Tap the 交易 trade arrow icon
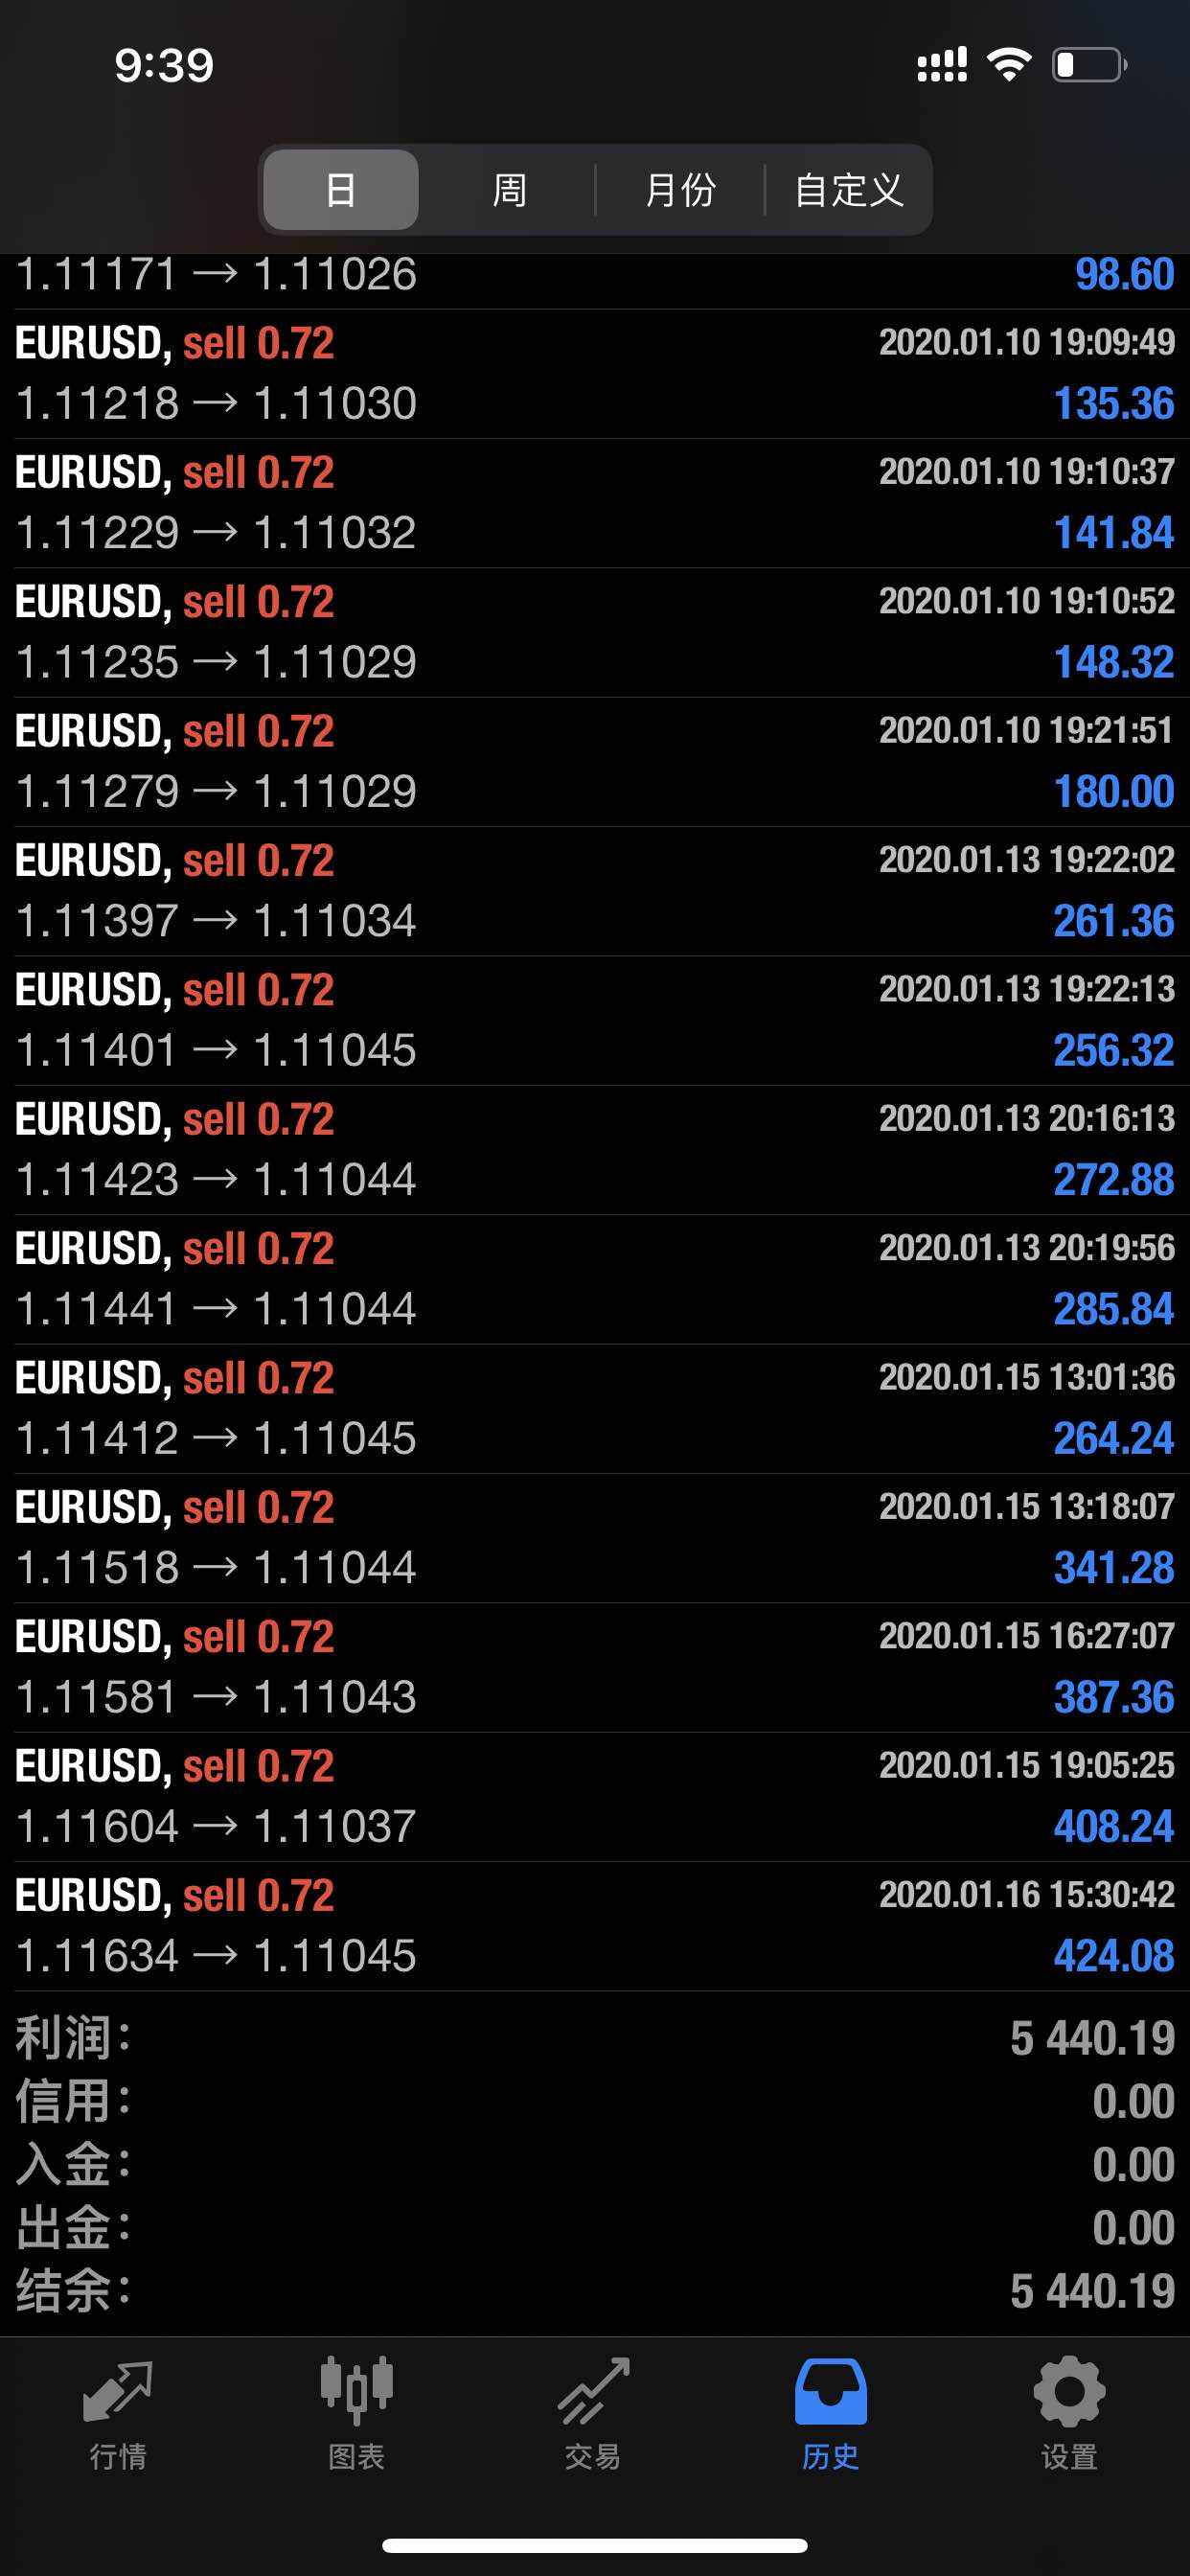This screenshot has height=2576, width=1190. [x=593, y=2394]
